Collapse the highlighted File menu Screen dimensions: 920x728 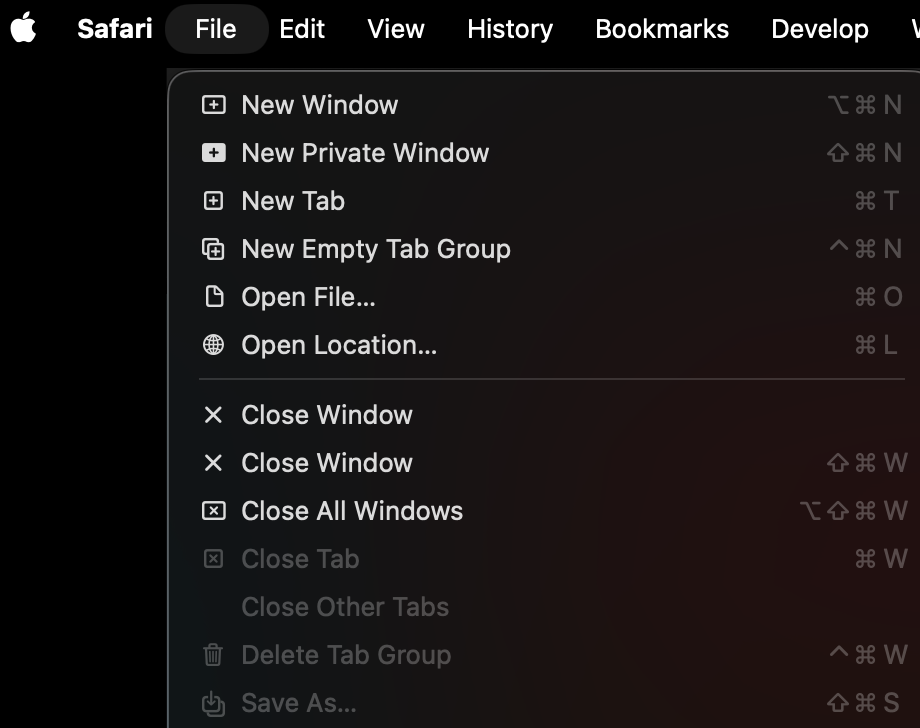(x=216, y=29)
